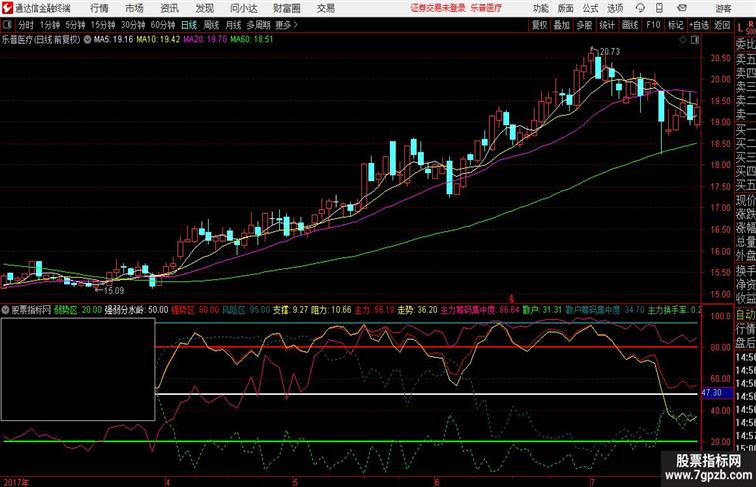
Task: Click the 15.09 low price label
Action: (114, 291)
